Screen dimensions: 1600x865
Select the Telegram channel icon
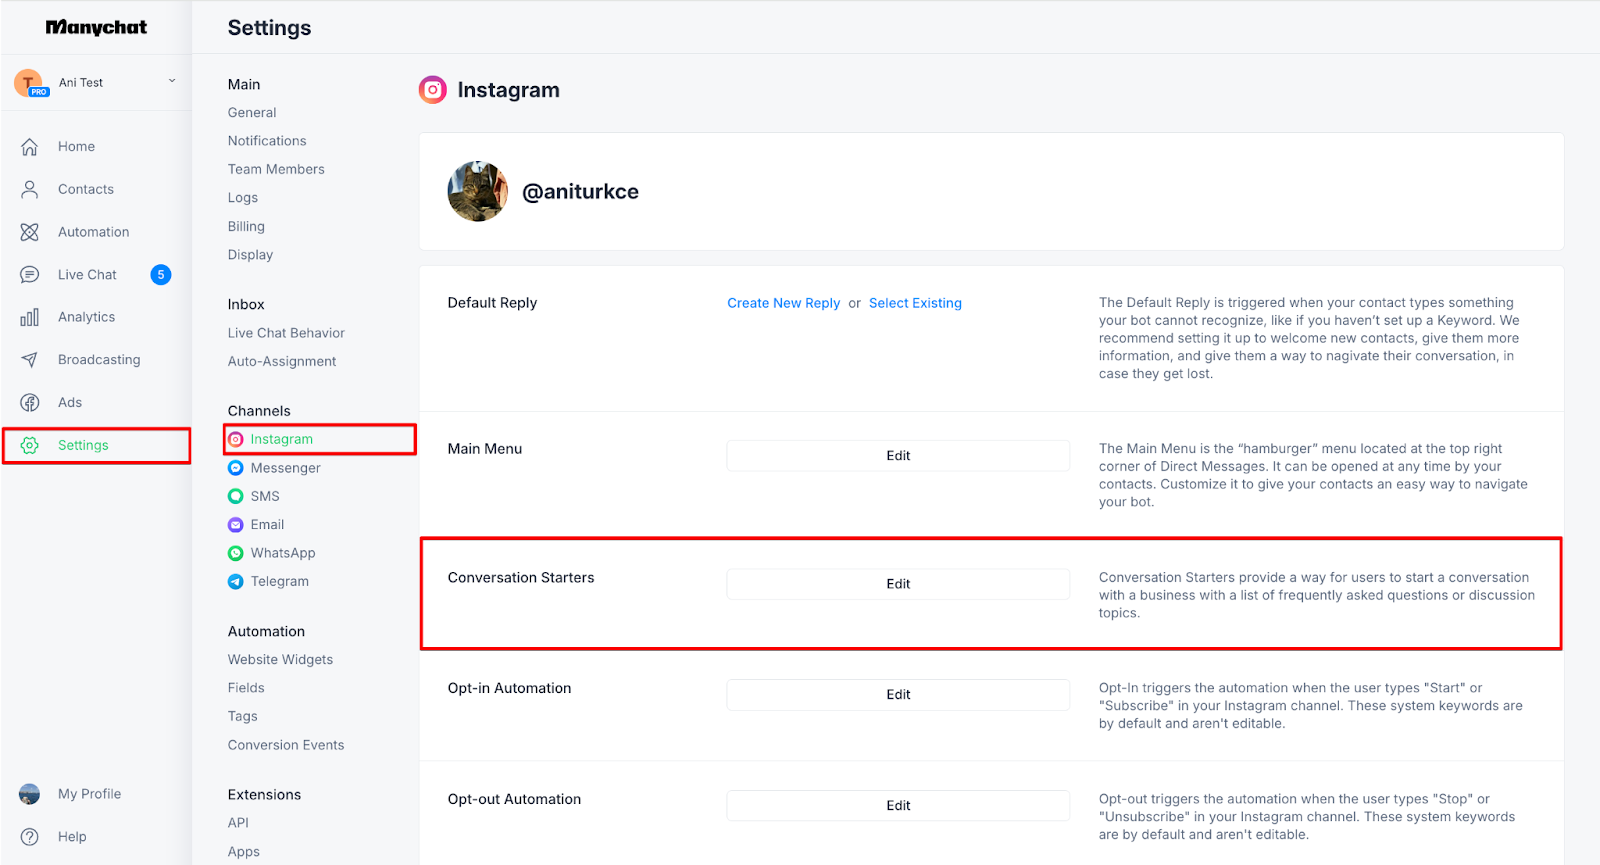click(236, 581)
